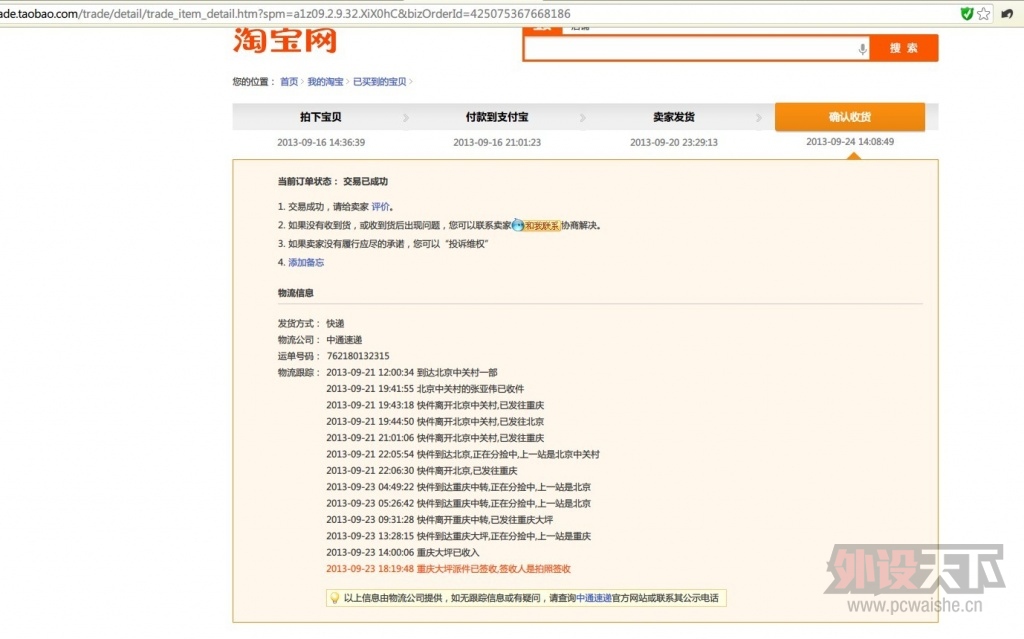Viewport: 1024px width, 639px height.
Task: Select the 付款到支付宝 step tab
Action: pos(497,117)
